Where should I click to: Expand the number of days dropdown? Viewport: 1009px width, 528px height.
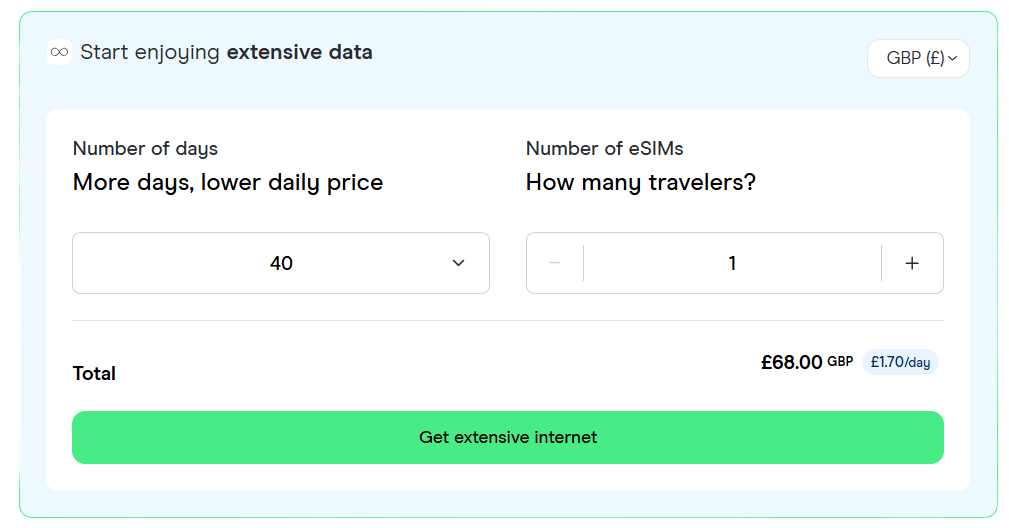point(281,263)
